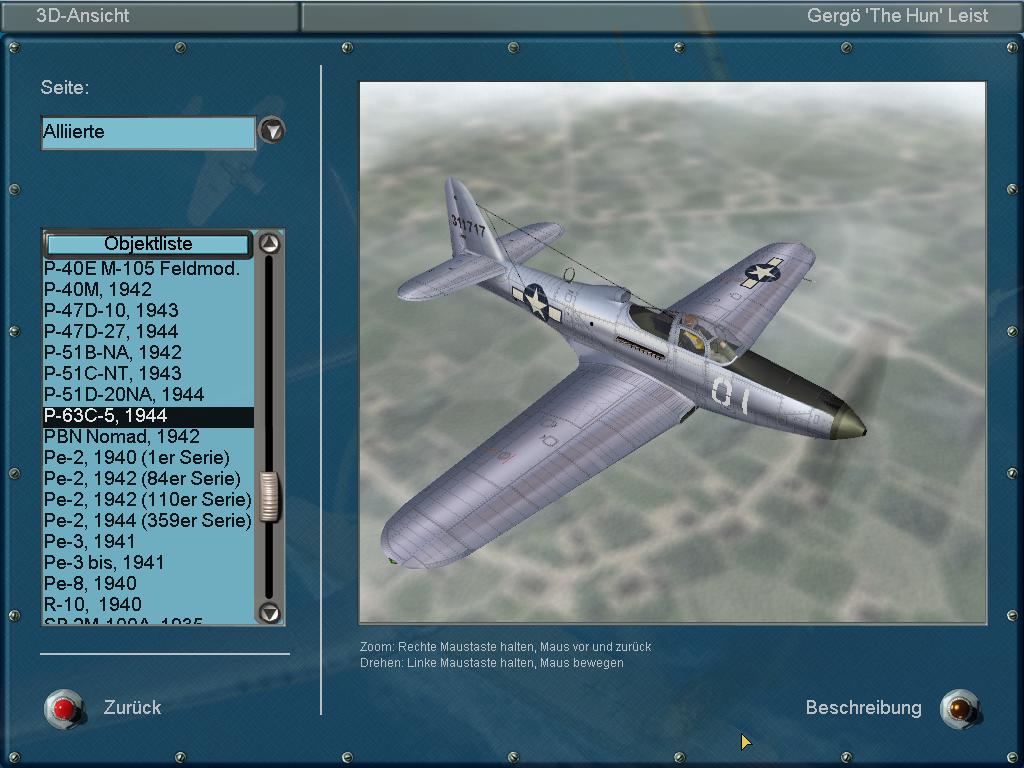Click the Objektliste header
The width and height of the screenshot is (1024, 768).
tap(148, 244)
